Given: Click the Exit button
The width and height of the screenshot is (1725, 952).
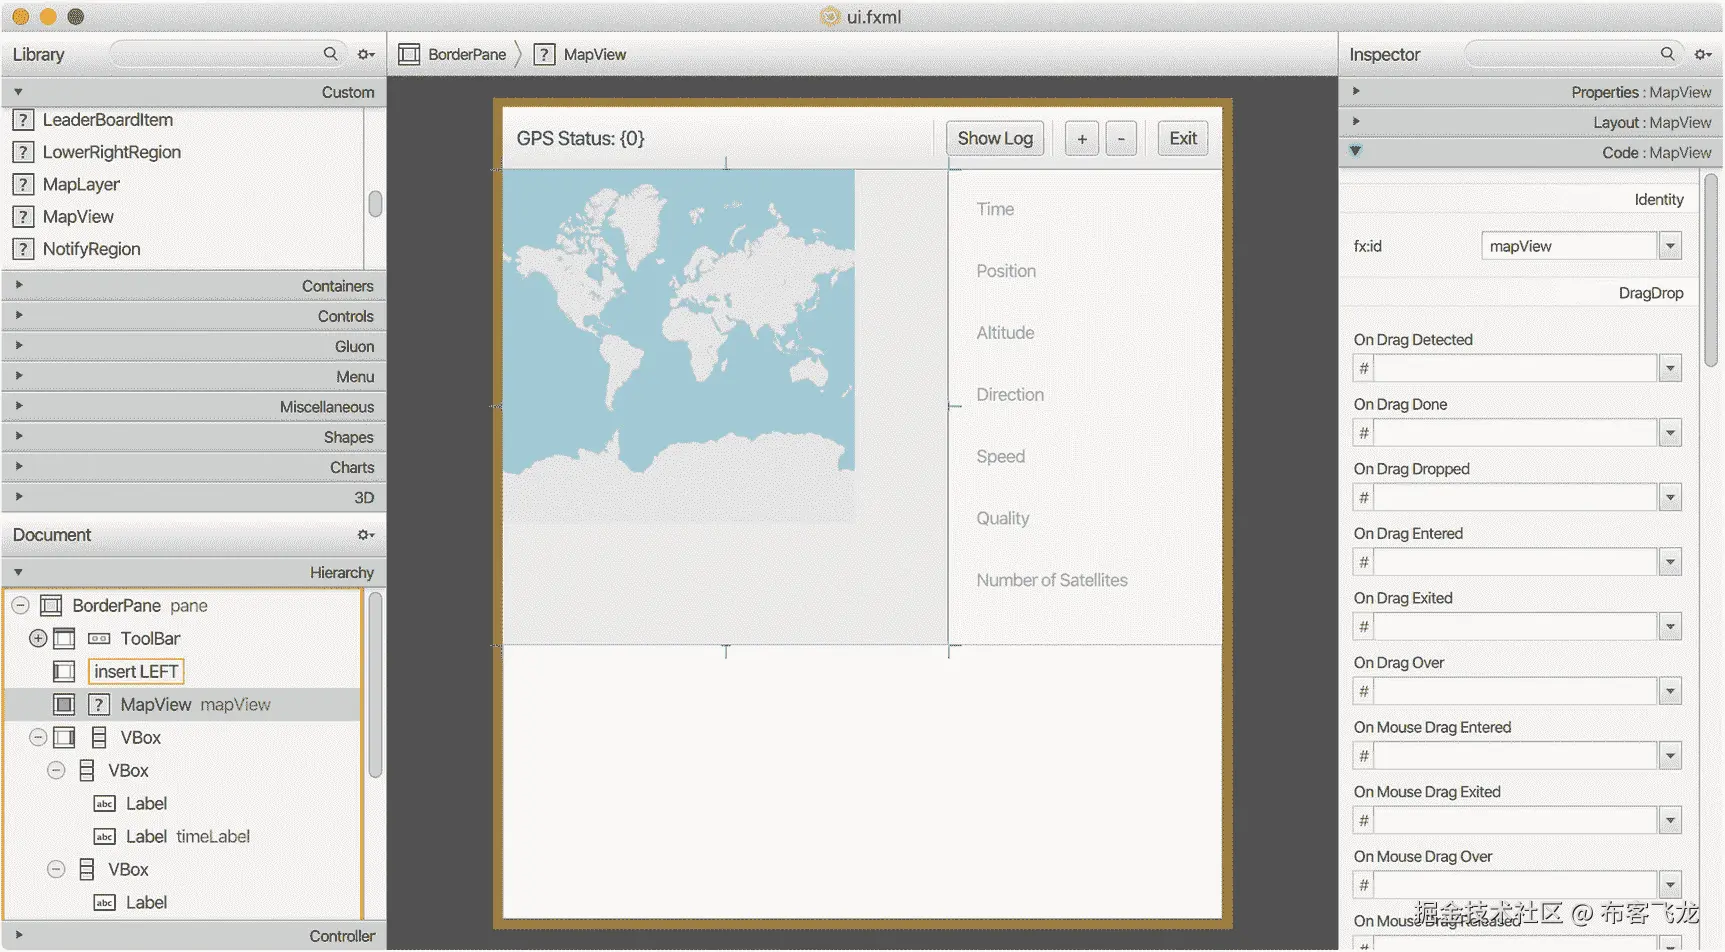Looking at the screenshot, I should (x=1183, y=138).
